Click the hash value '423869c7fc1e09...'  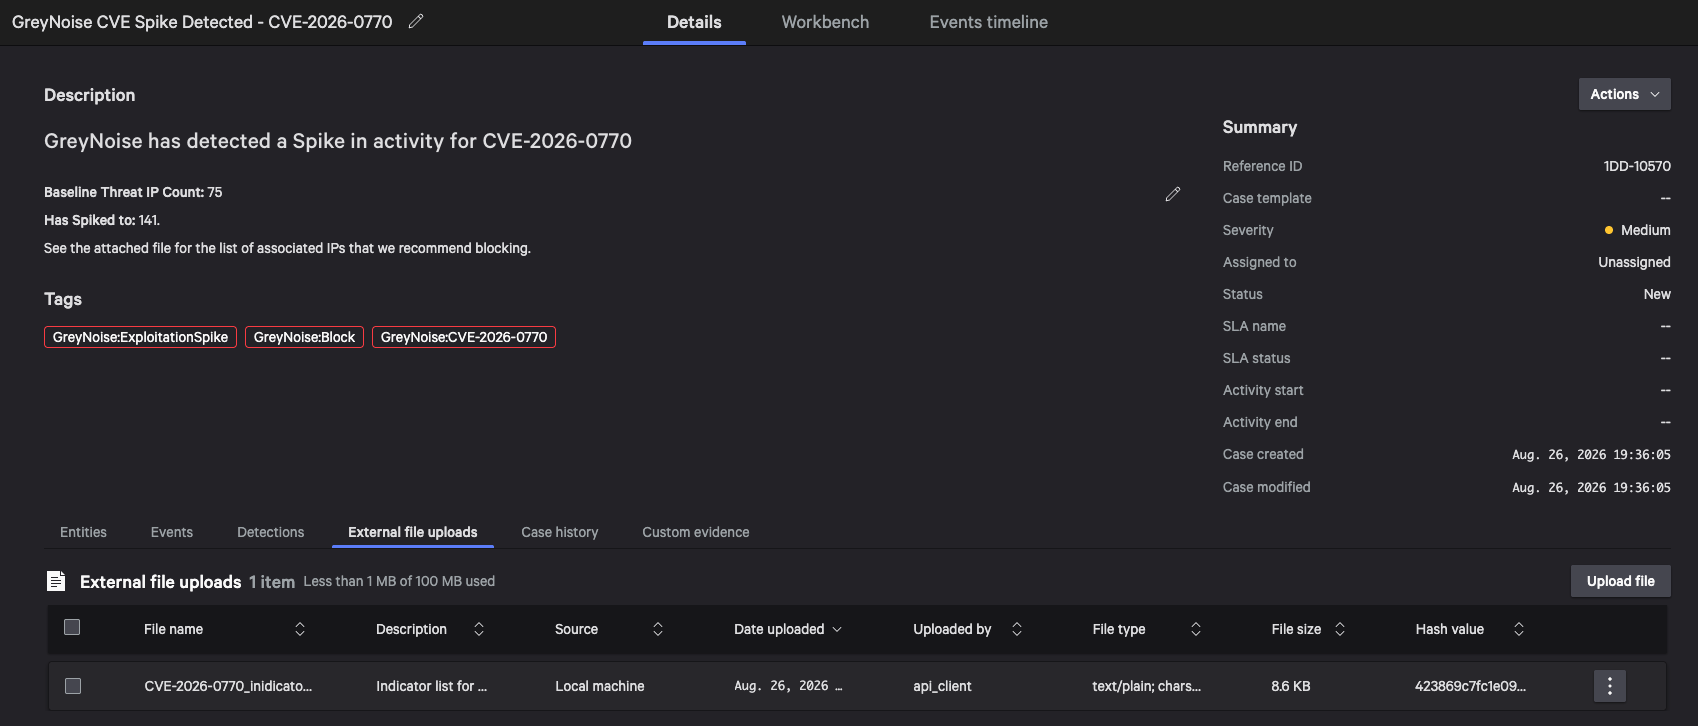click(1471, 686)
